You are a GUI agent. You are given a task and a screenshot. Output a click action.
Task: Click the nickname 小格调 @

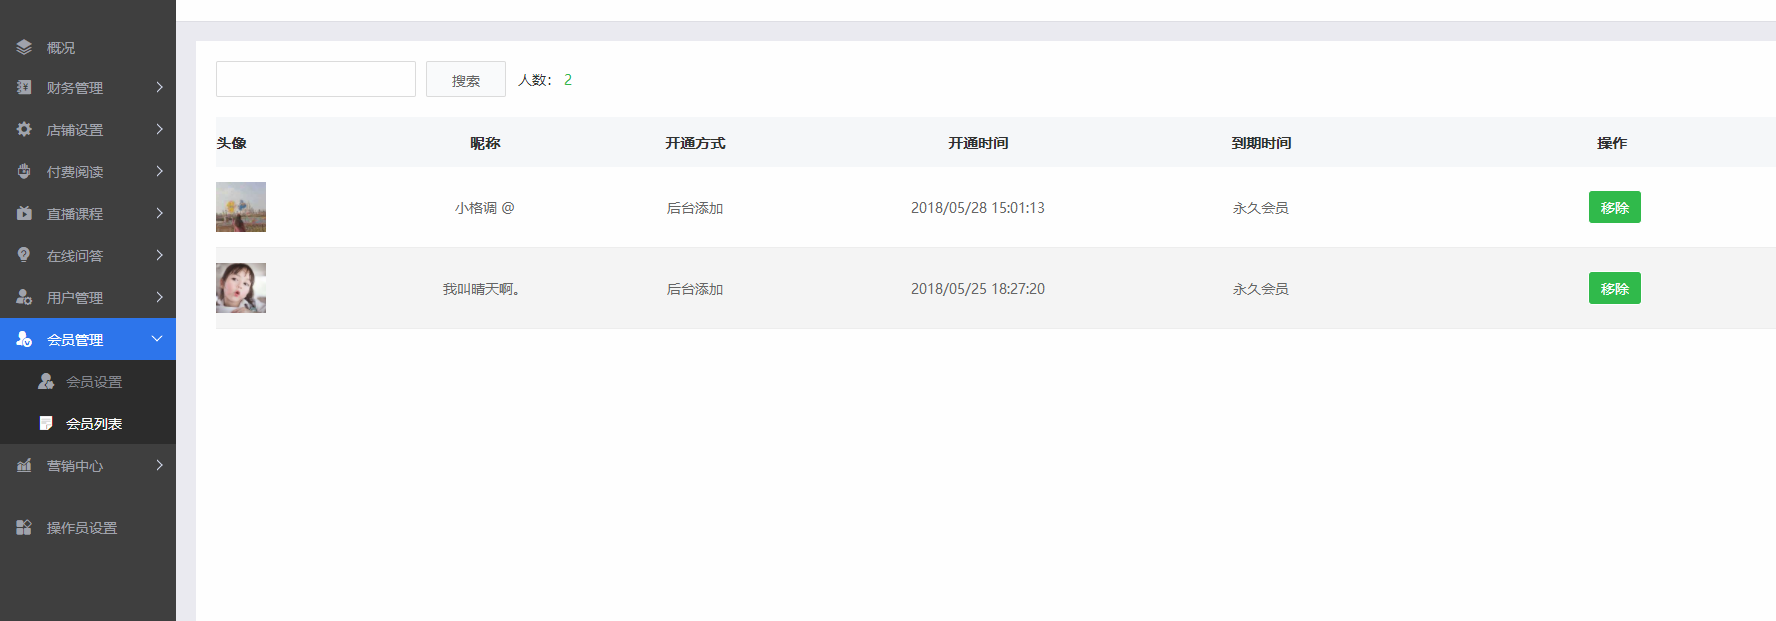coord(484,208)
